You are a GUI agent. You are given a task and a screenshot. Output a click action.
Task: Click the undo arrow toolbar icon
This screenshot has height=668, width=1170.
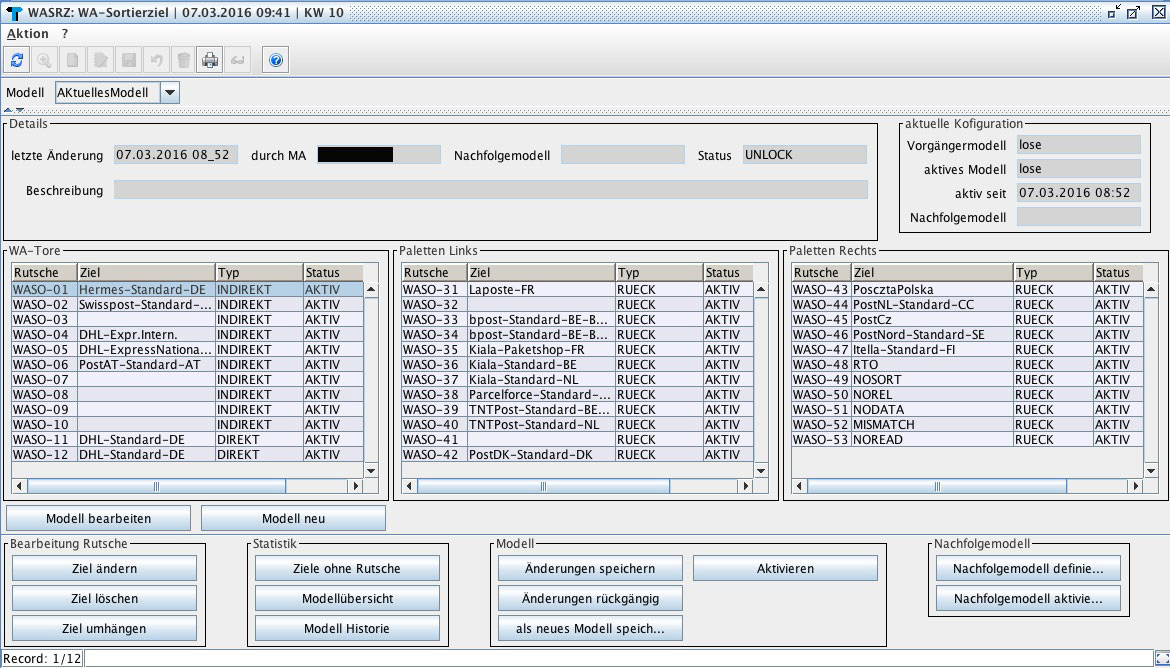point(156,60)
